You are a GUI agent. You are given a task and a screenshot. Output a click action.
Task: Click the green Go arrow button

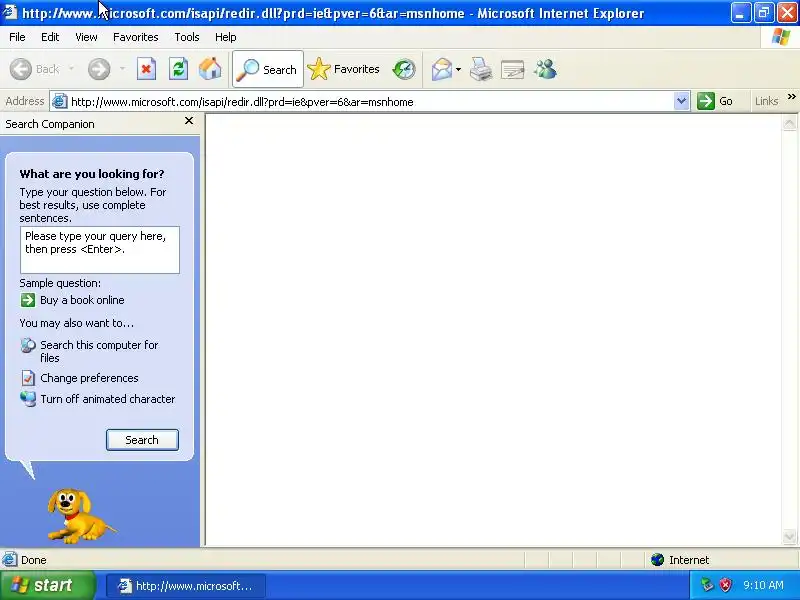pos(706,101)
